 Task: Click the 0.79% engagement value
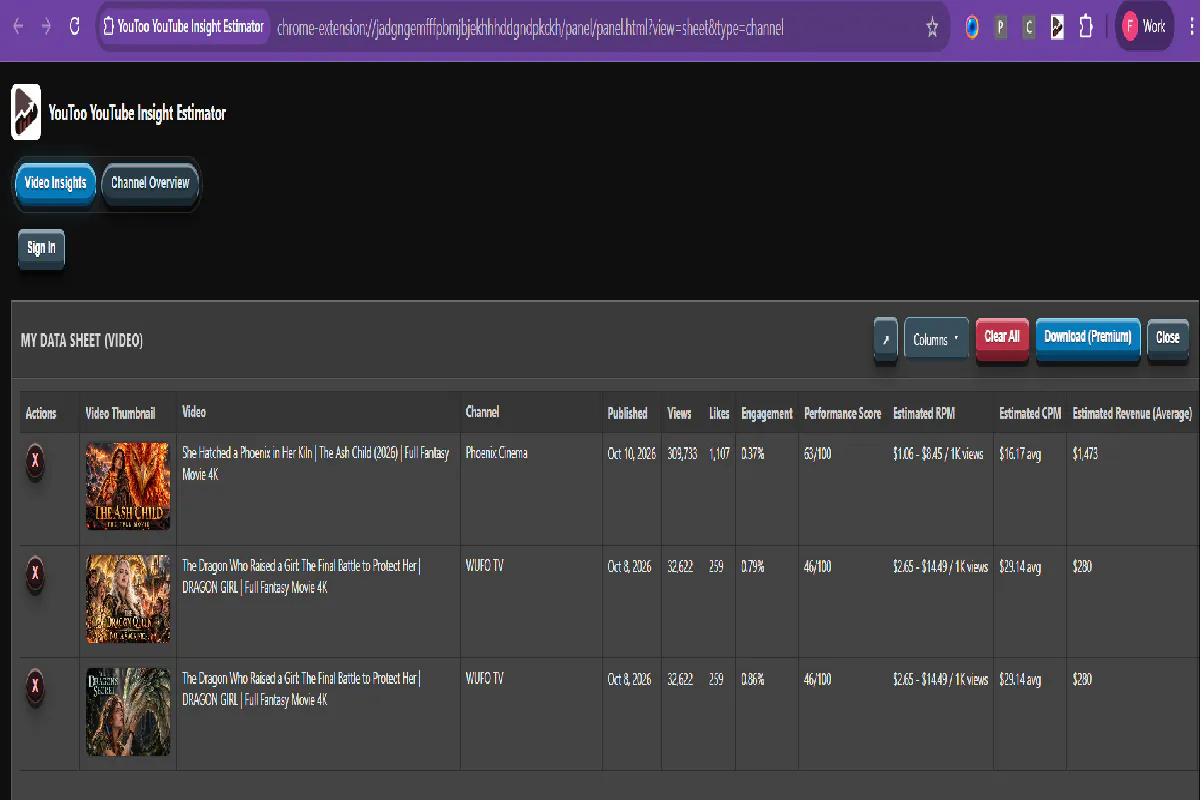coord(753,567)
